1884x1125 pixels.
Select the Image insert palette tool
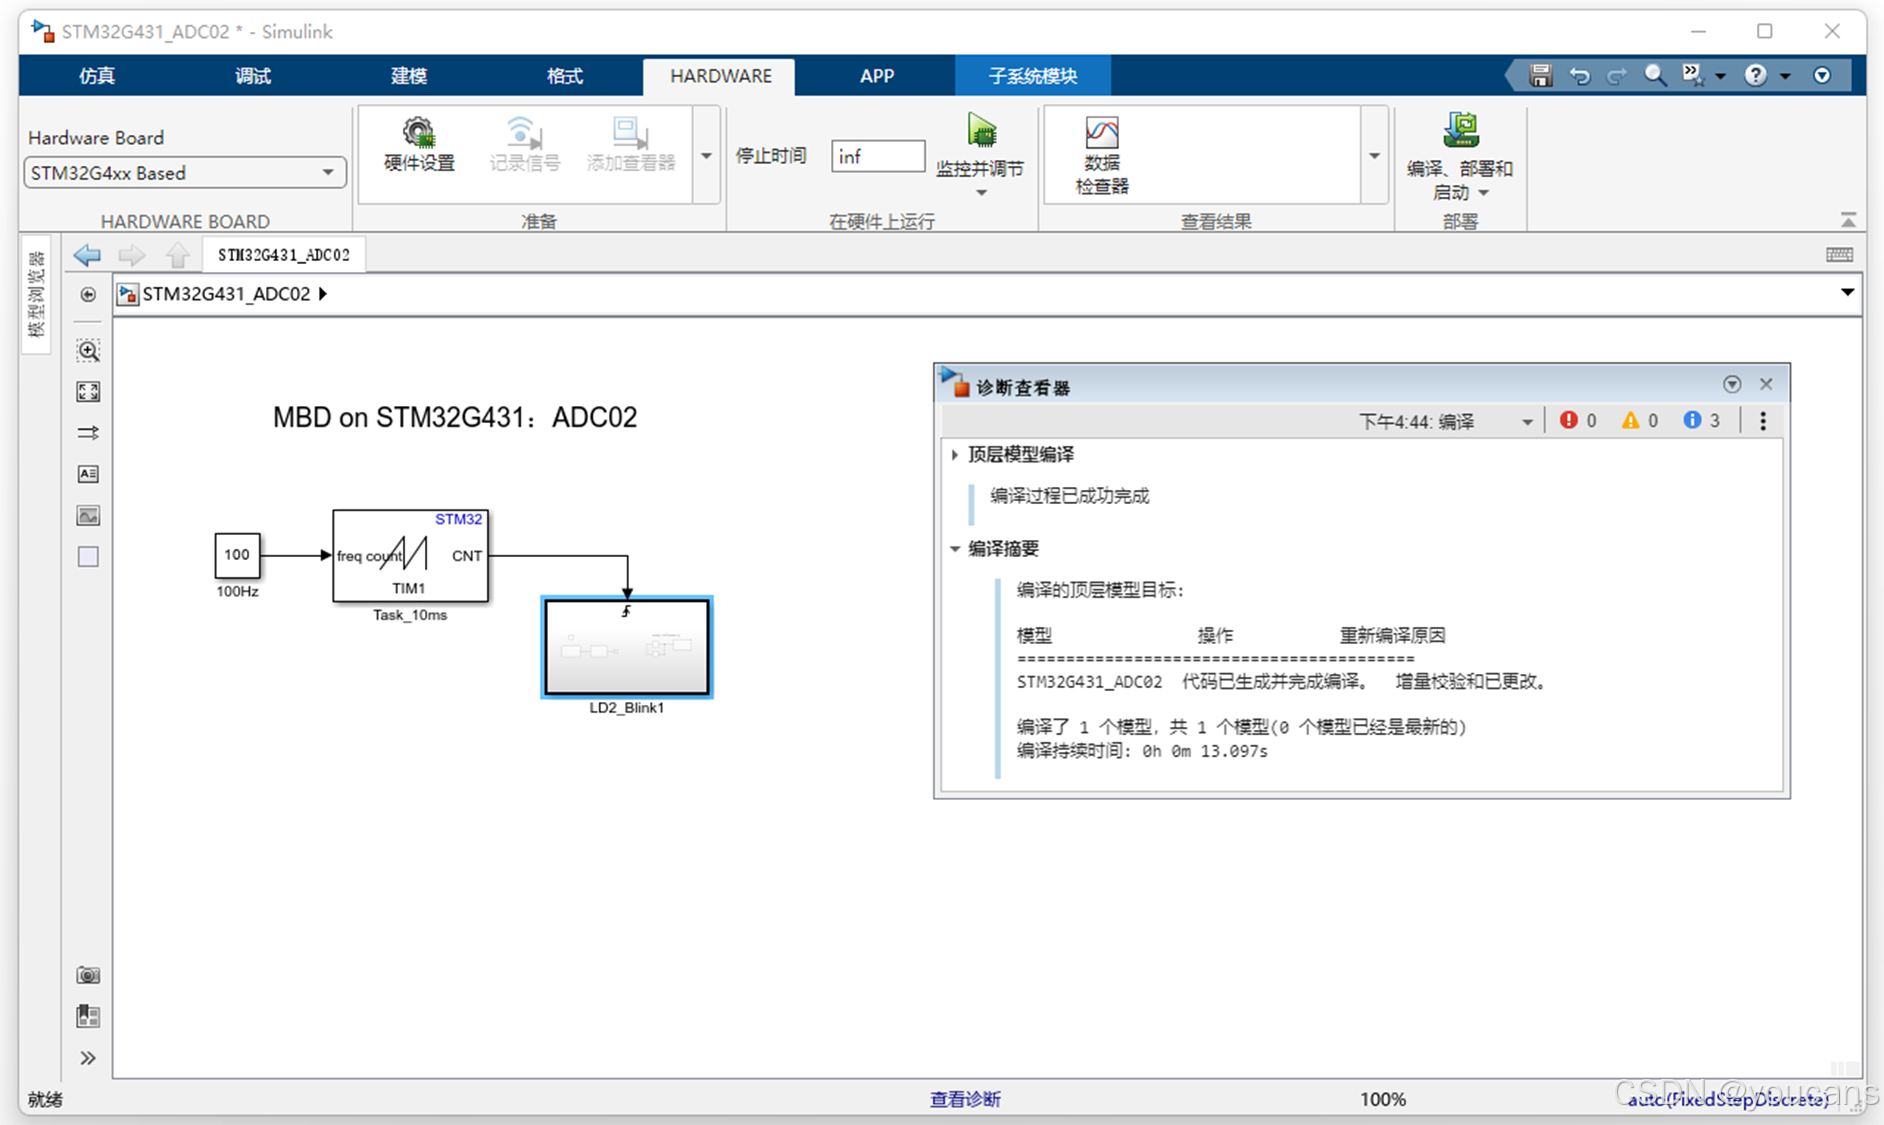coord(88,515)
